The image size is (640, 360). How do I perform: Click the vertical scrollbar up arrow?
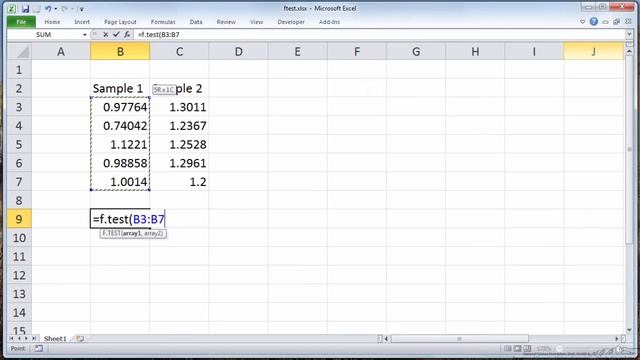[x=629, y=51]
